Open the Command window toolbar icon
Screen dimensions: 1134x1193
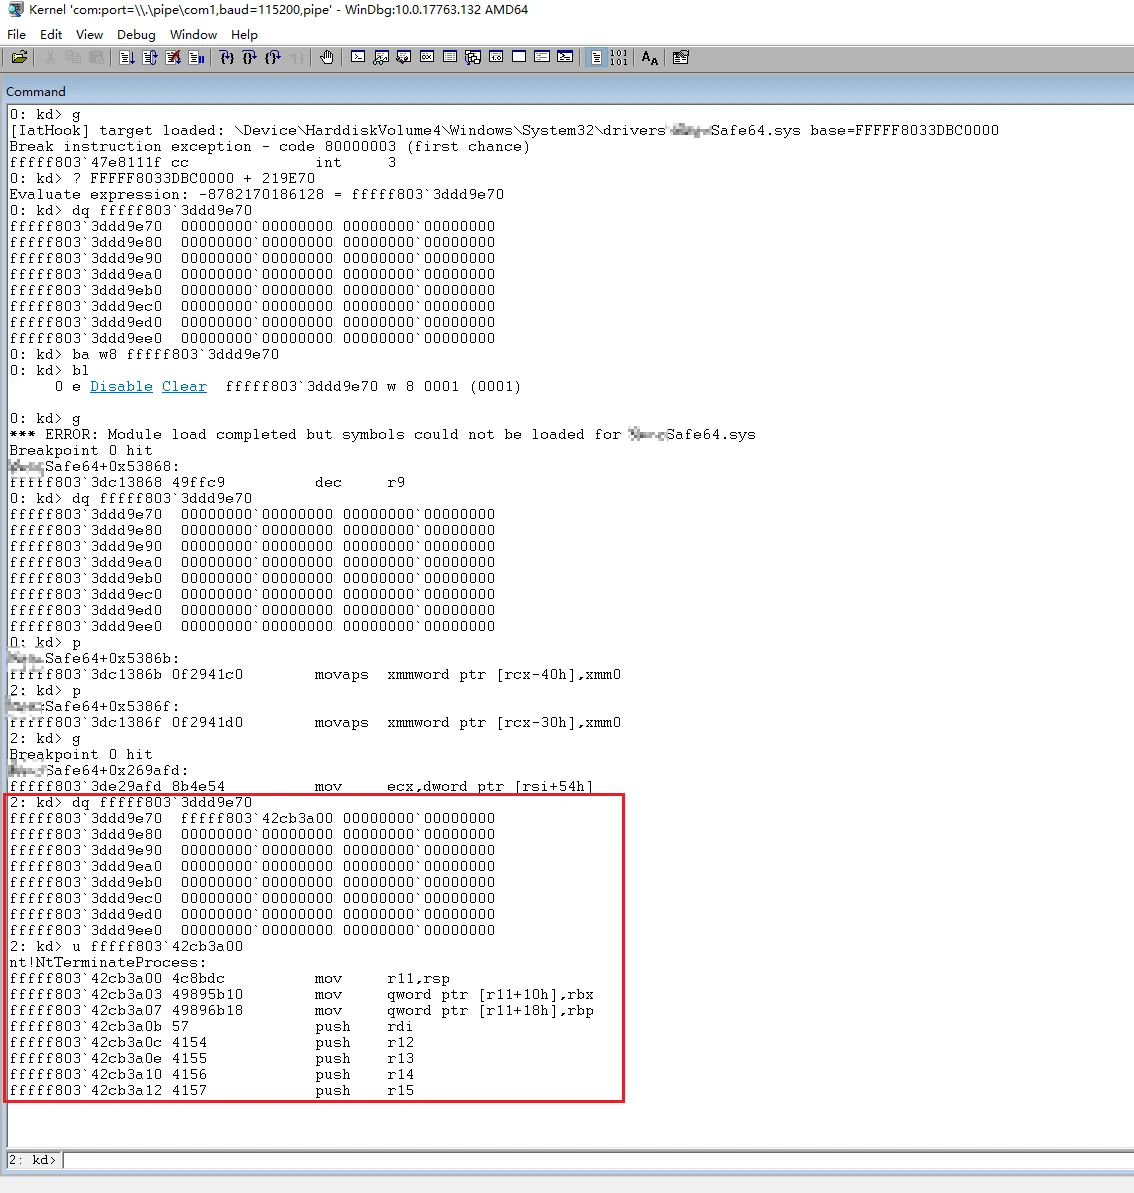(358, 57)
